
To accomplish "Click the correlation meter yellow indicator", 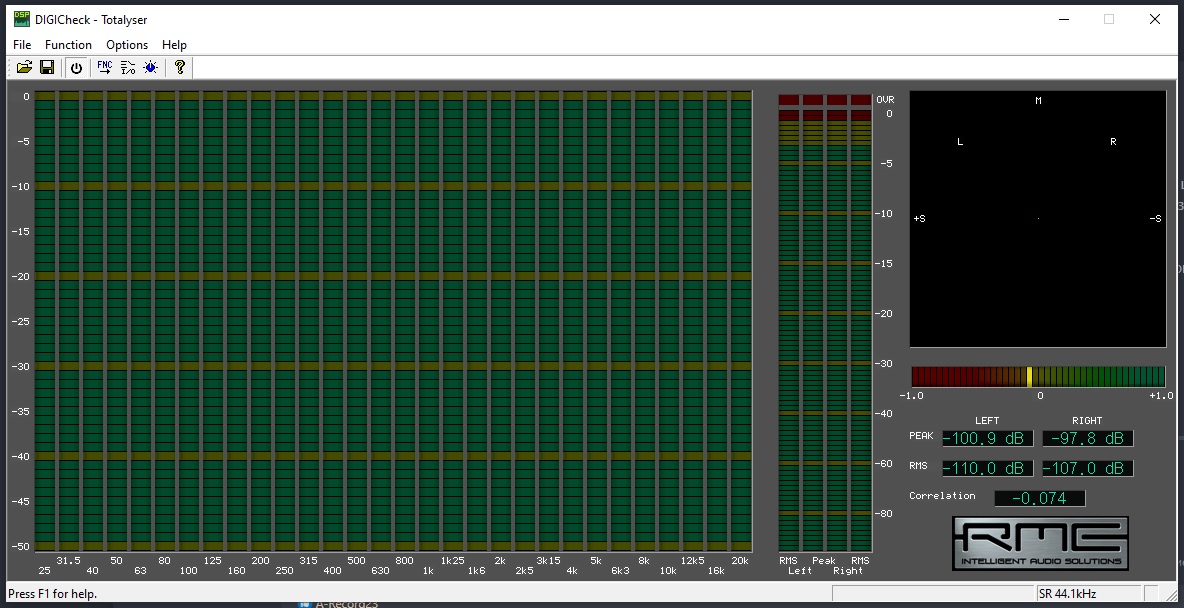I will (x=1029, y=376).
